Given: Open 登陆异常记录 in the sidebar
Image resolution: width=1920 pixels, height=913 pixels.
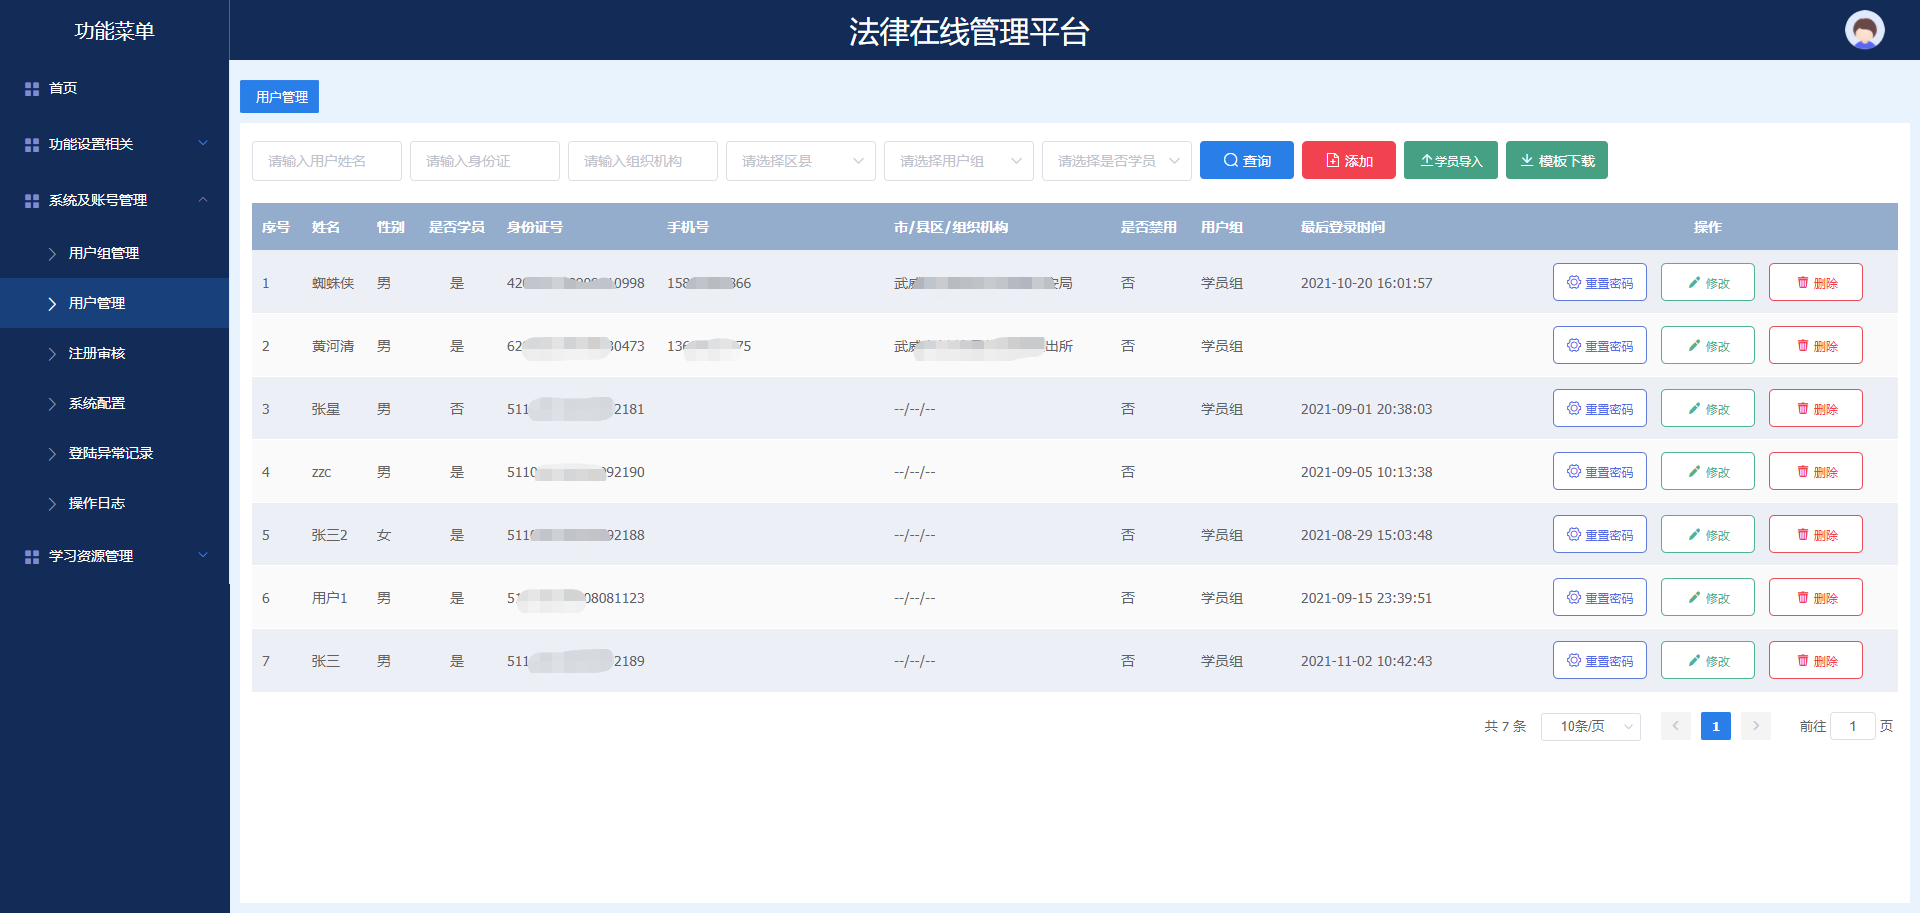Looking at the screenshot, I should tap(114, 453).
